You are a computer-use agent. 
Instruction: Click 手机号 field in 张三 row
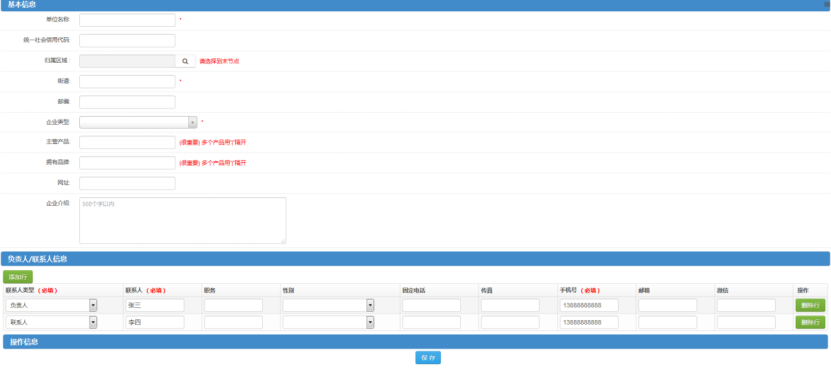point(589,305)
